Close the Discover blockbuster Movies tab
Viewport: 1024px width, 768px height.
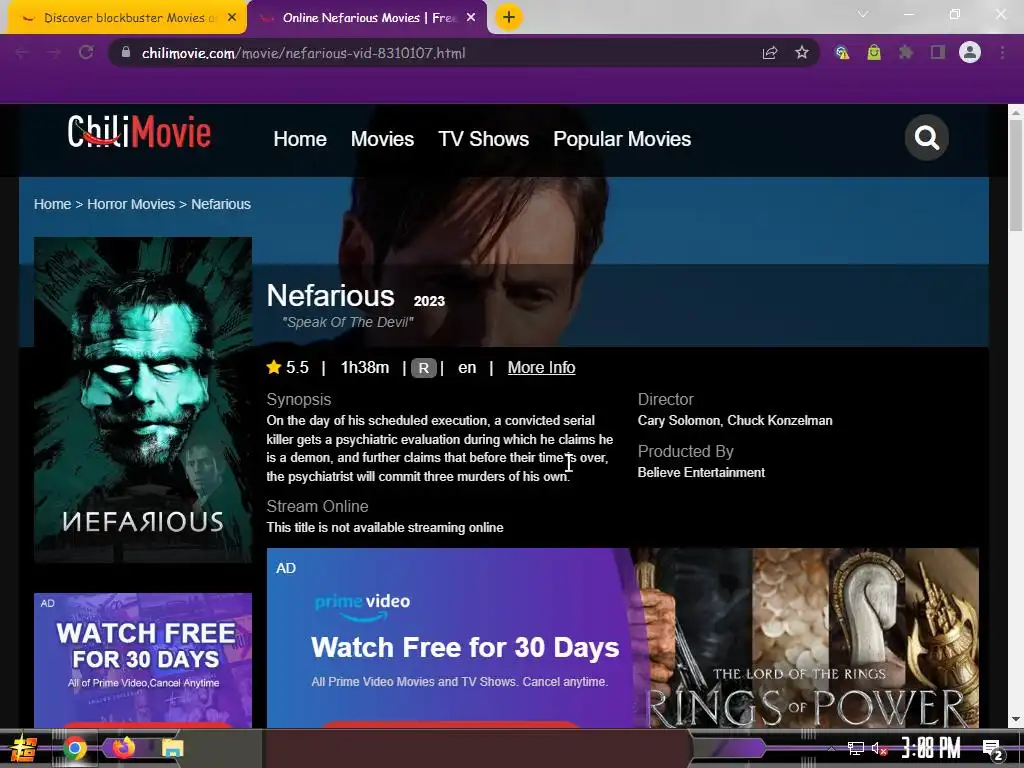click(x=232, y=18)
